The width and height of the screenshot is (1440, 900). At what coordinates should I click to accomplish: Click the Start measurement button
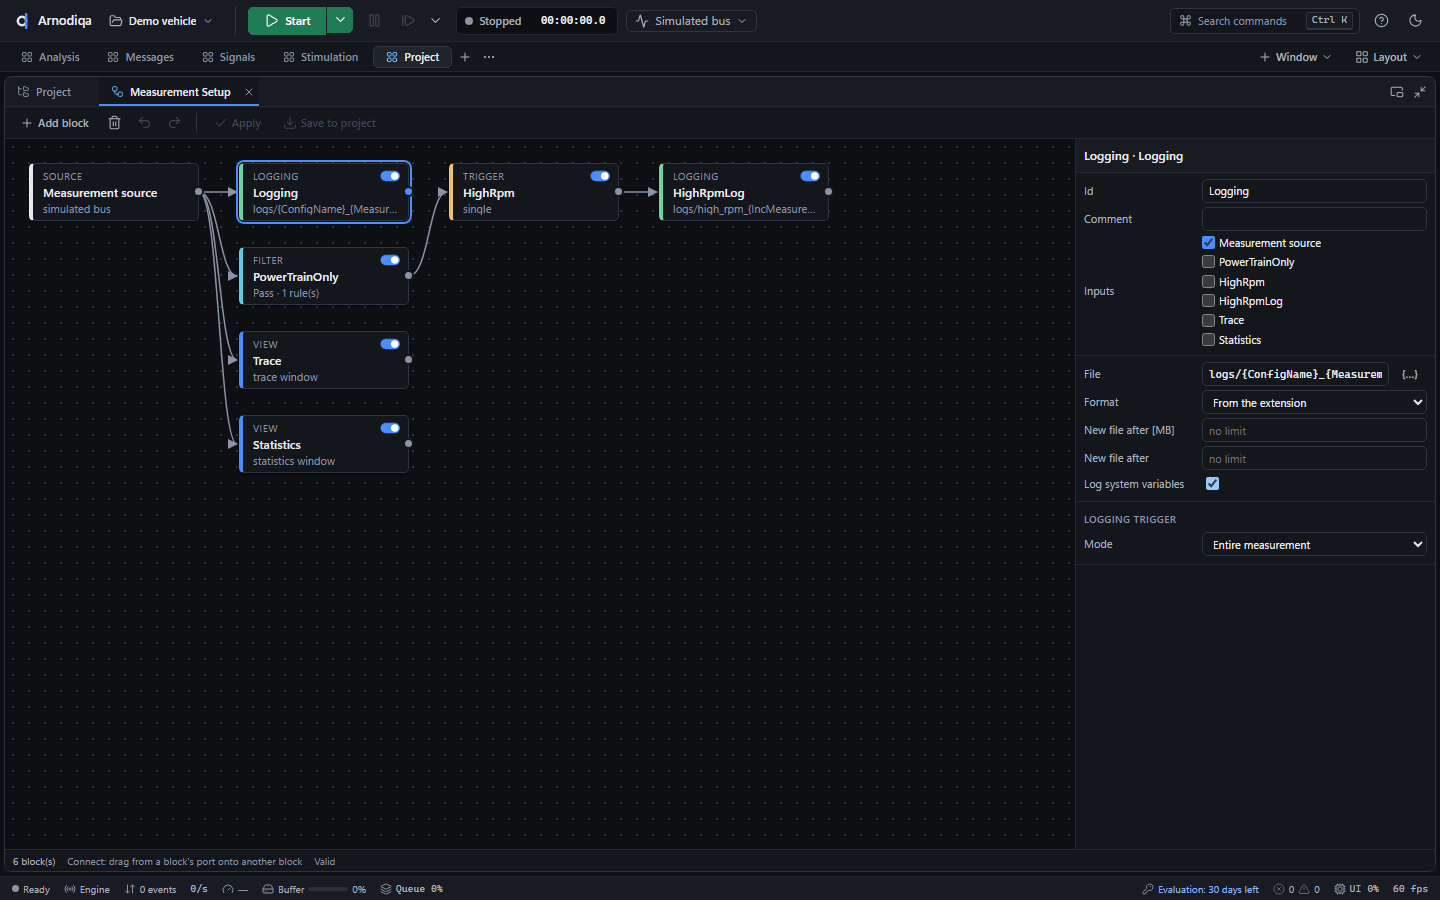coord(287,21)
